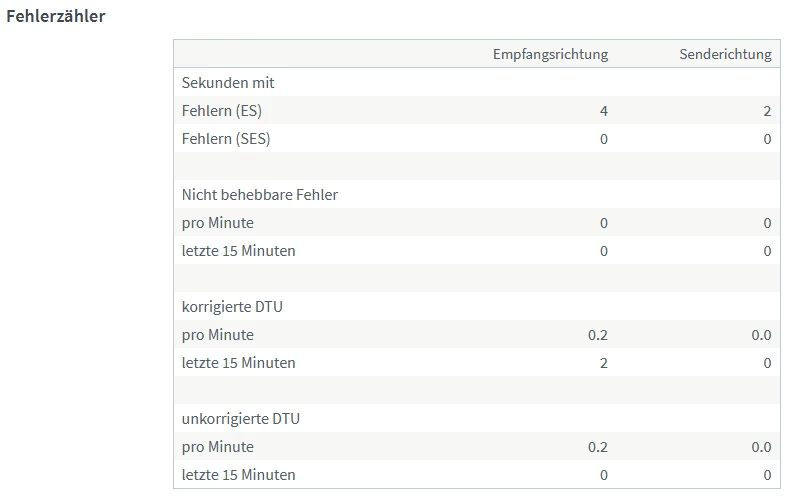Click the 'unkorrigierte DTU' group label

(241, 419)
